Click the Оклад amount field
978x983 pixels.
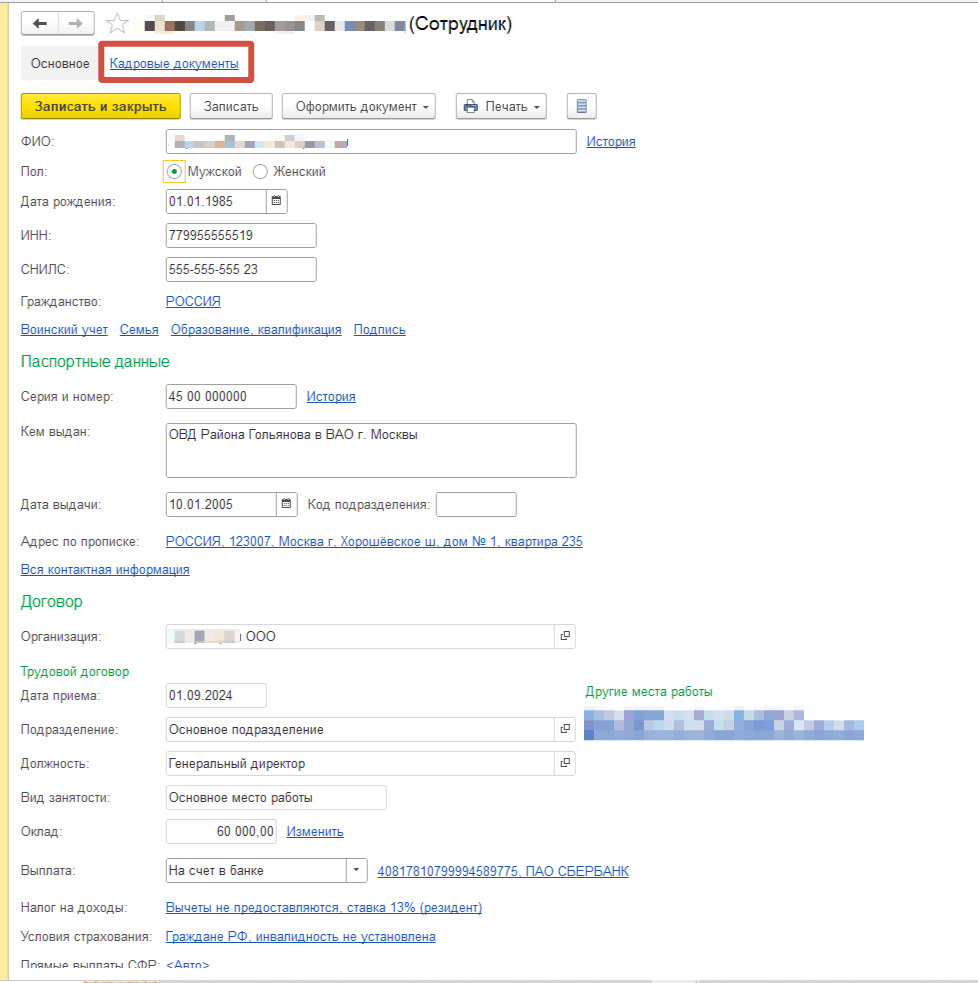pos(221,831)
